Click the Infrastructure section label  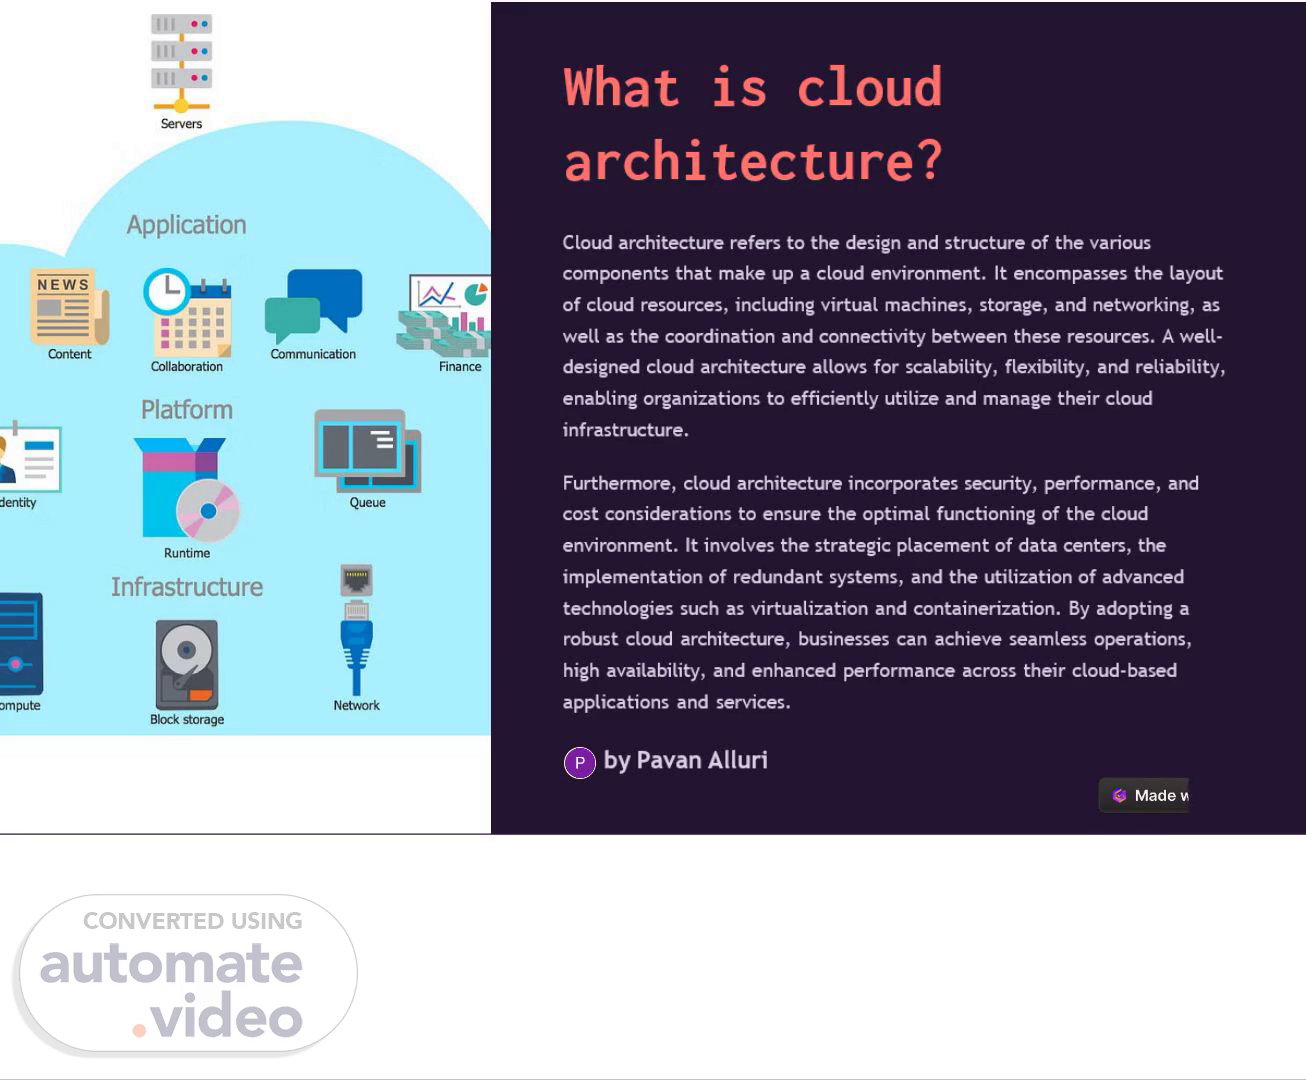(x=187, y=587)
